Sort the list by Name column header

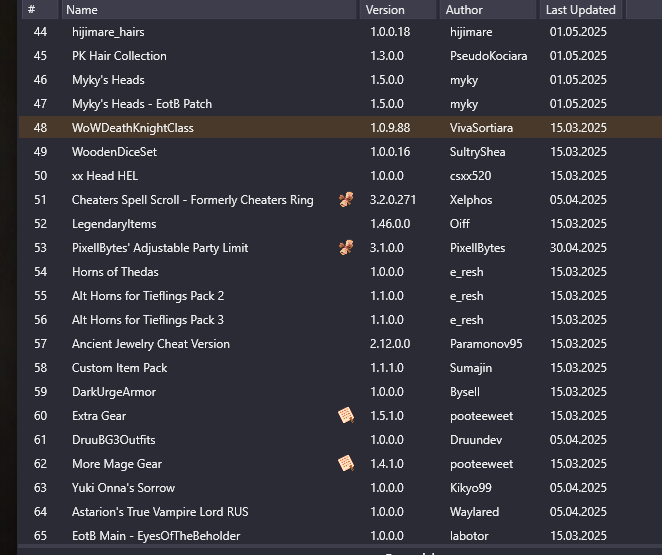coord(209,10)
